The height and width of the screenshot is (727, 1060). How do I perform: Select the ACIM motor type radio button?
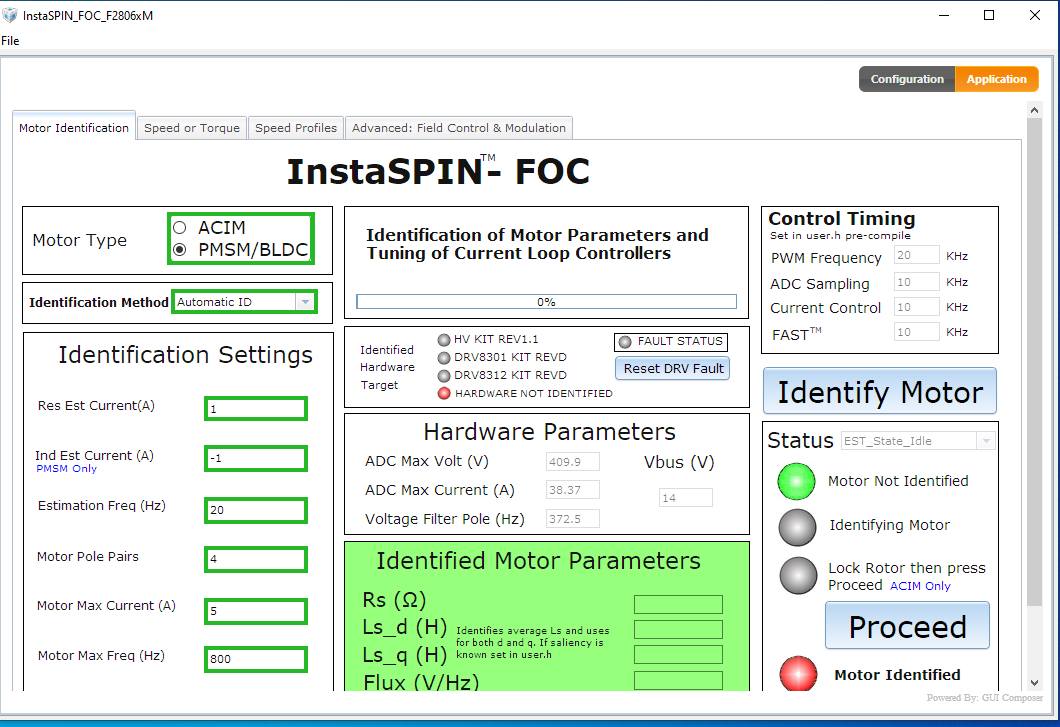[x=180, y=228]
